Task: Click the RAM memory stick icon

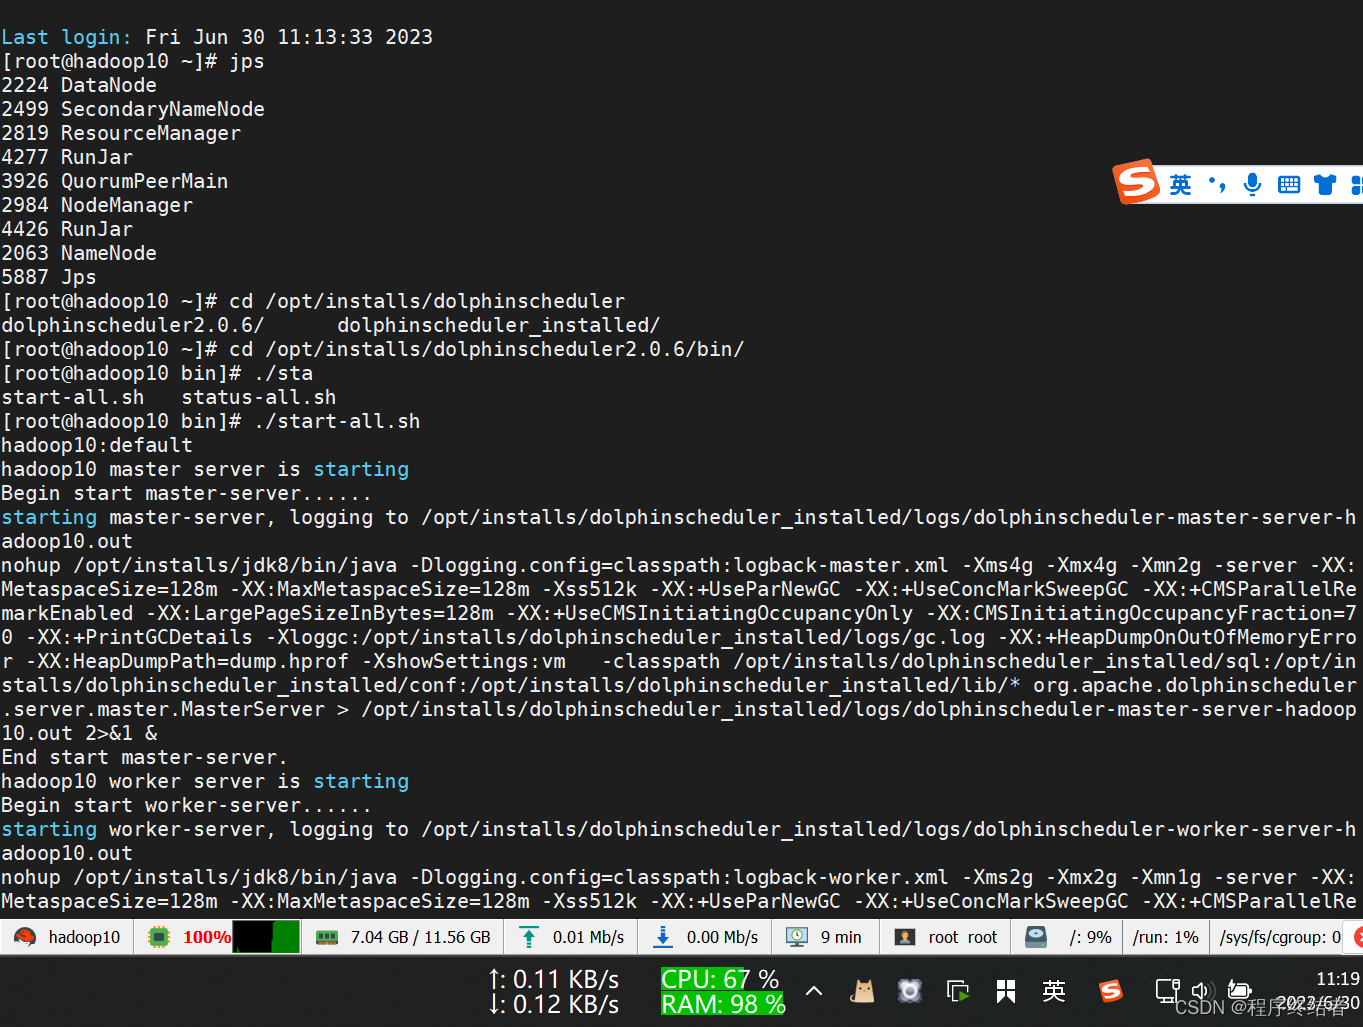Action: click(x=326, y=937)
